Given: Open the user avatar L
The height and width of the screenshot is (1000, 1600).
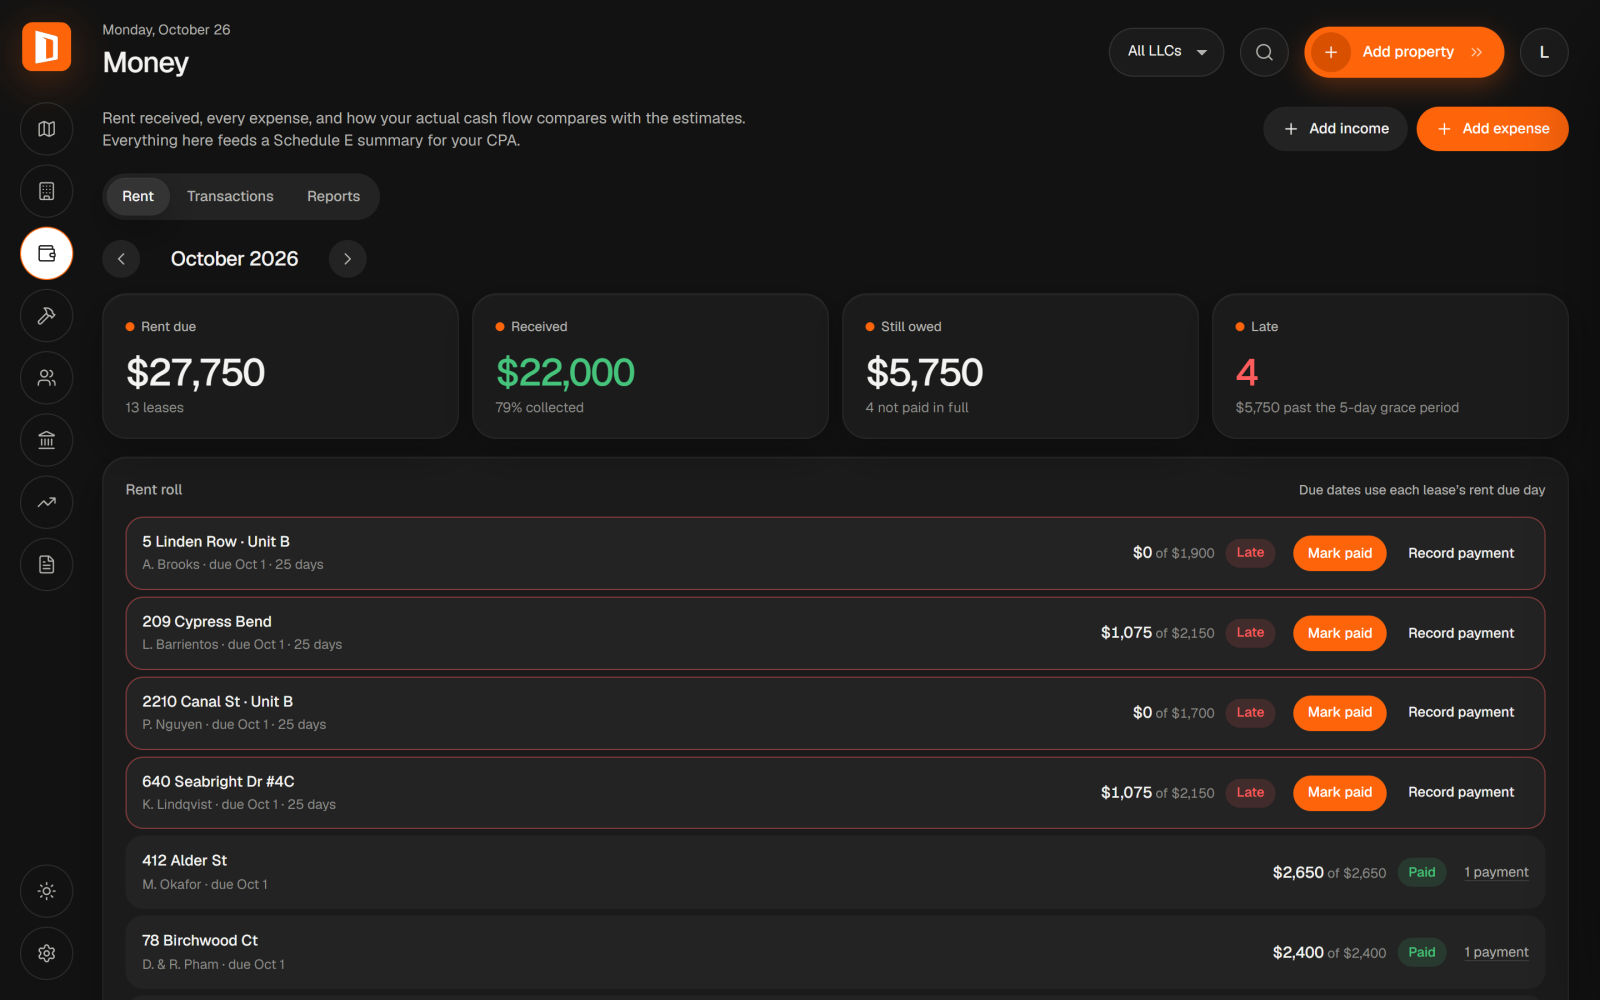Looking at the screenshot, I should click(x=1544, y=52).
